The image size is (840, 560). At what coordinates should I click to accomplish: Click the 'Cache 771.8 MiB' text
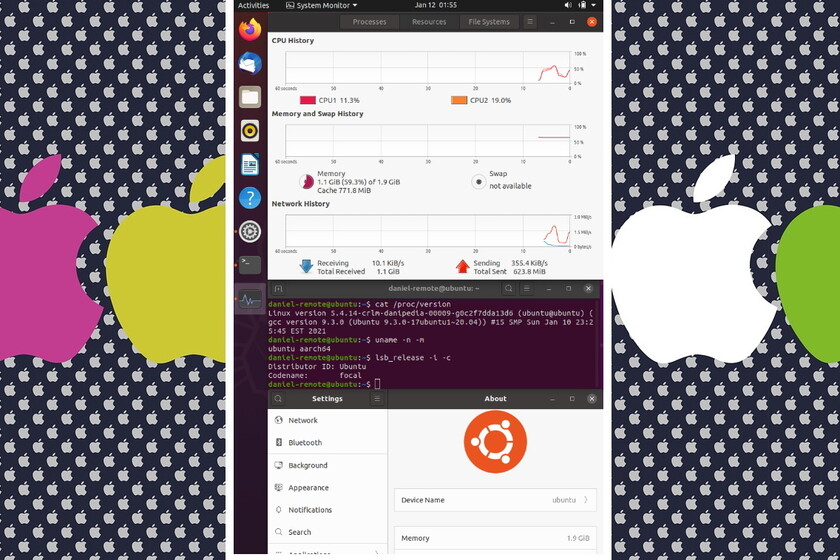pos(343,191)
